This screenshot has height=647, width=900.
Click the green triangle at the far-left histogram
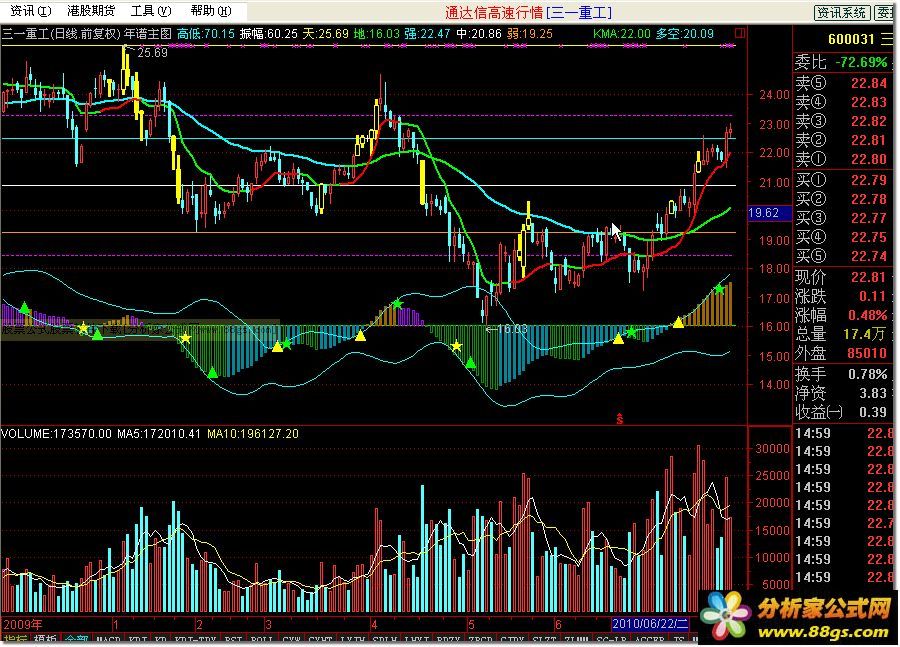coord(24,309)
